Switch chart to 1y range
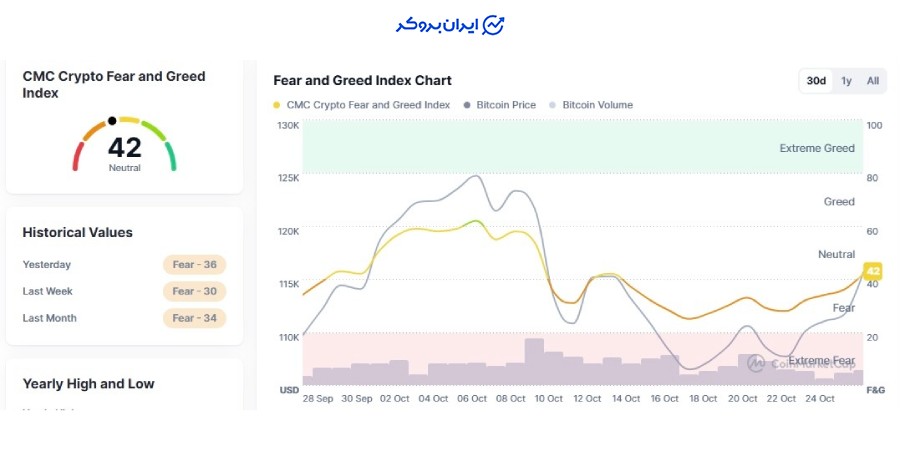This screenshot has width=900, height=471. coord(846,81)
